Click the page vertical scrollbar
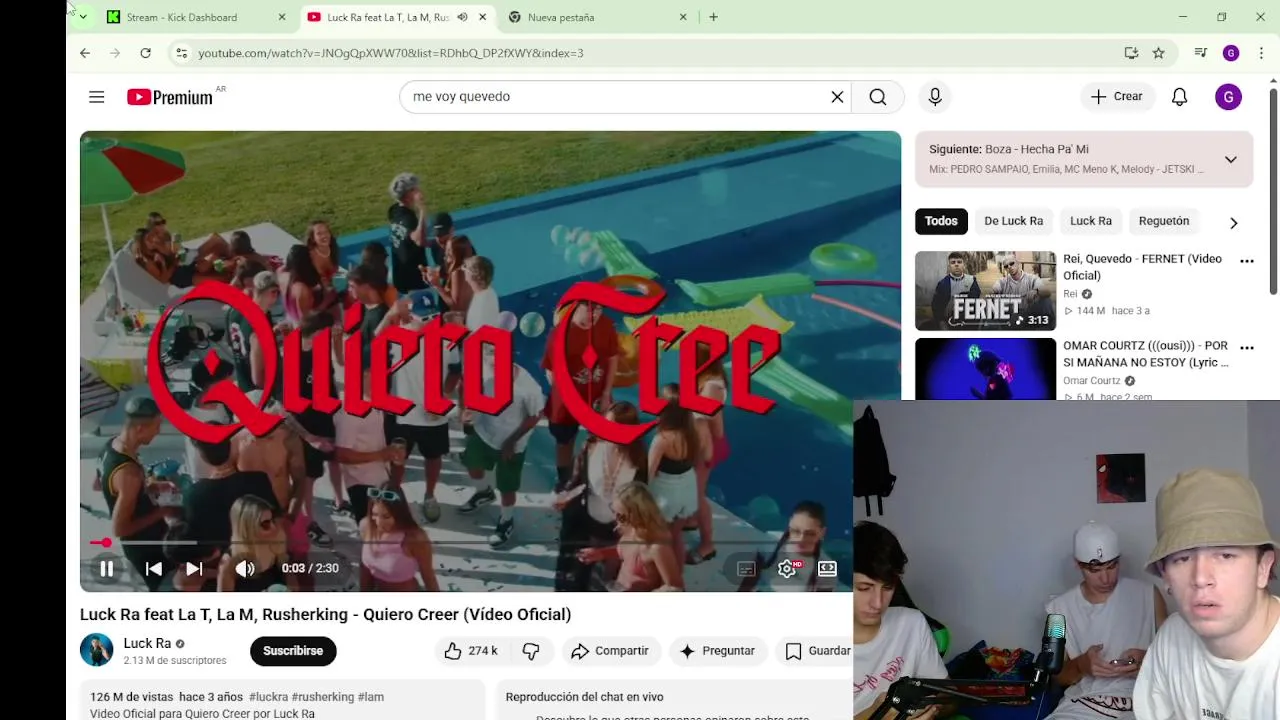Screen dimensions: 1280x720 coord(1273,190)
